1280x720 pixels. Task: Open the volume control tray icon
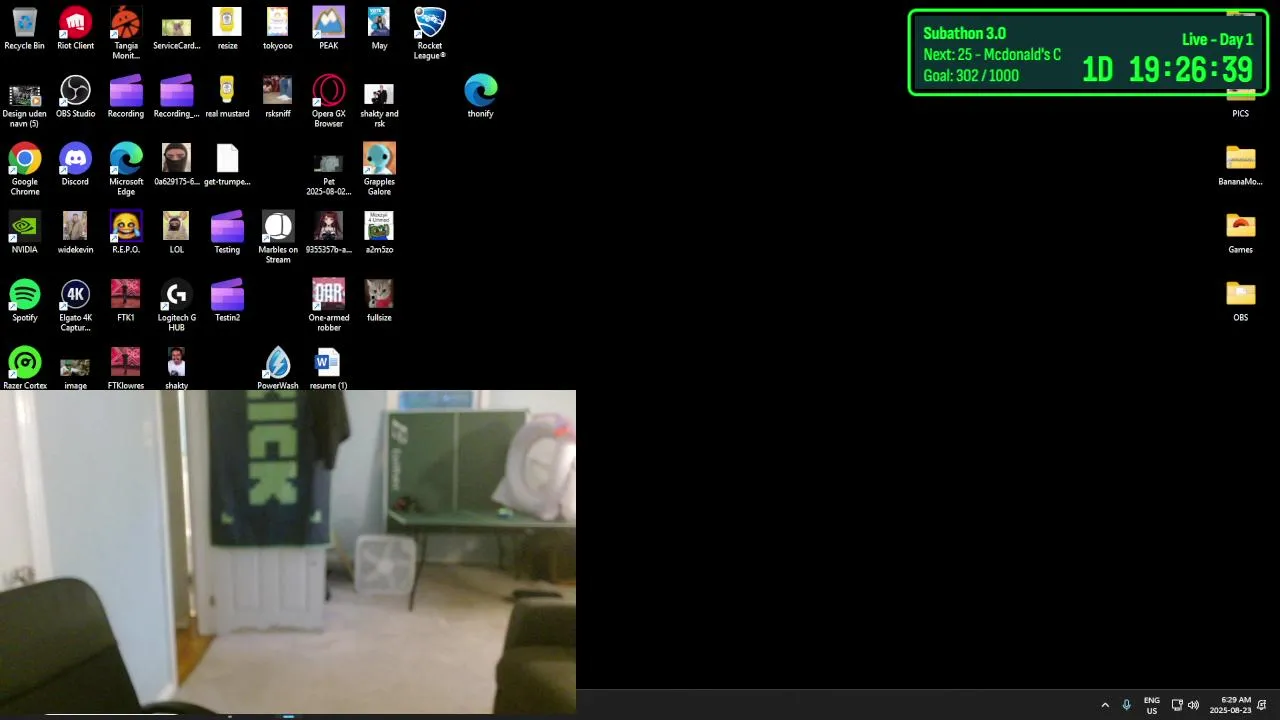[1193, 705]
